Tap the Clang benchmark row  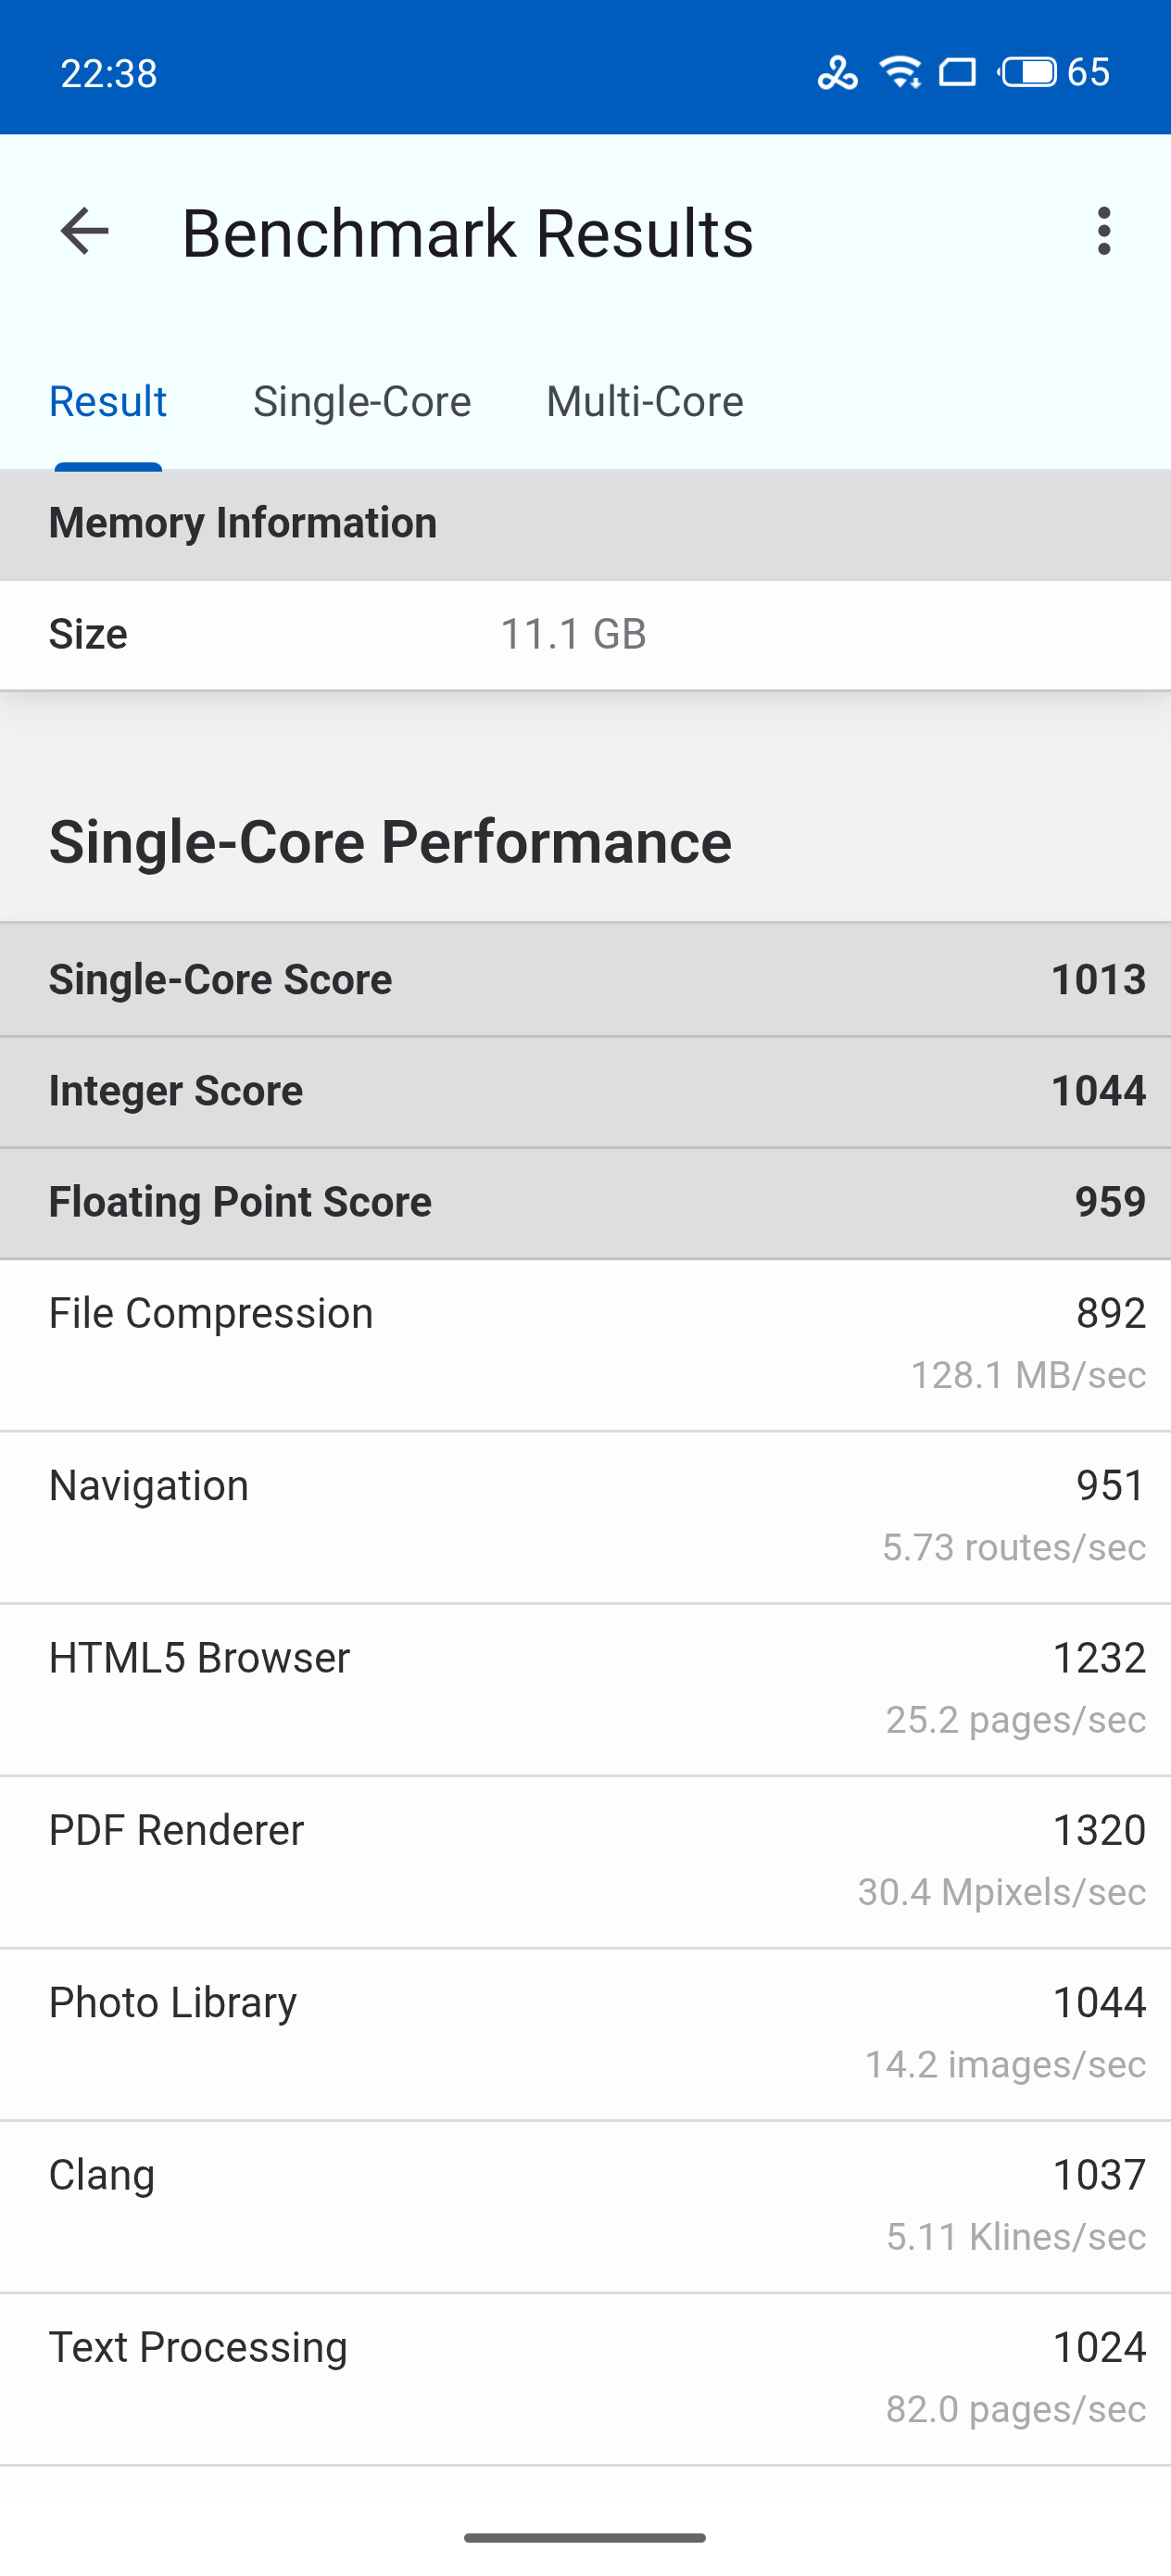(x=585, y=2205)
